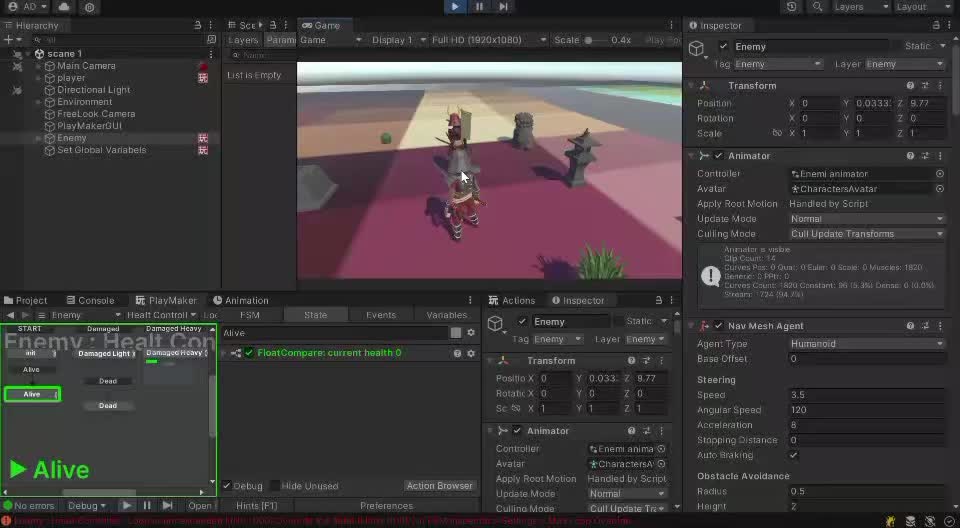Open the Action Browser
Screen dimensions: 960x528
440,486
